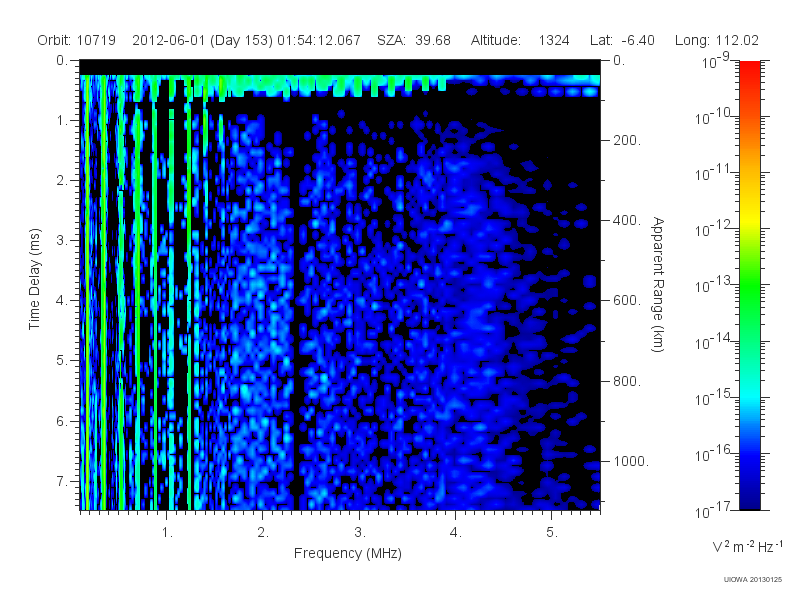The width and height of the screenshot is (800, 600).
Task: Select the "Altitude: 1324" header entry
Action: [x=520, y=40]
